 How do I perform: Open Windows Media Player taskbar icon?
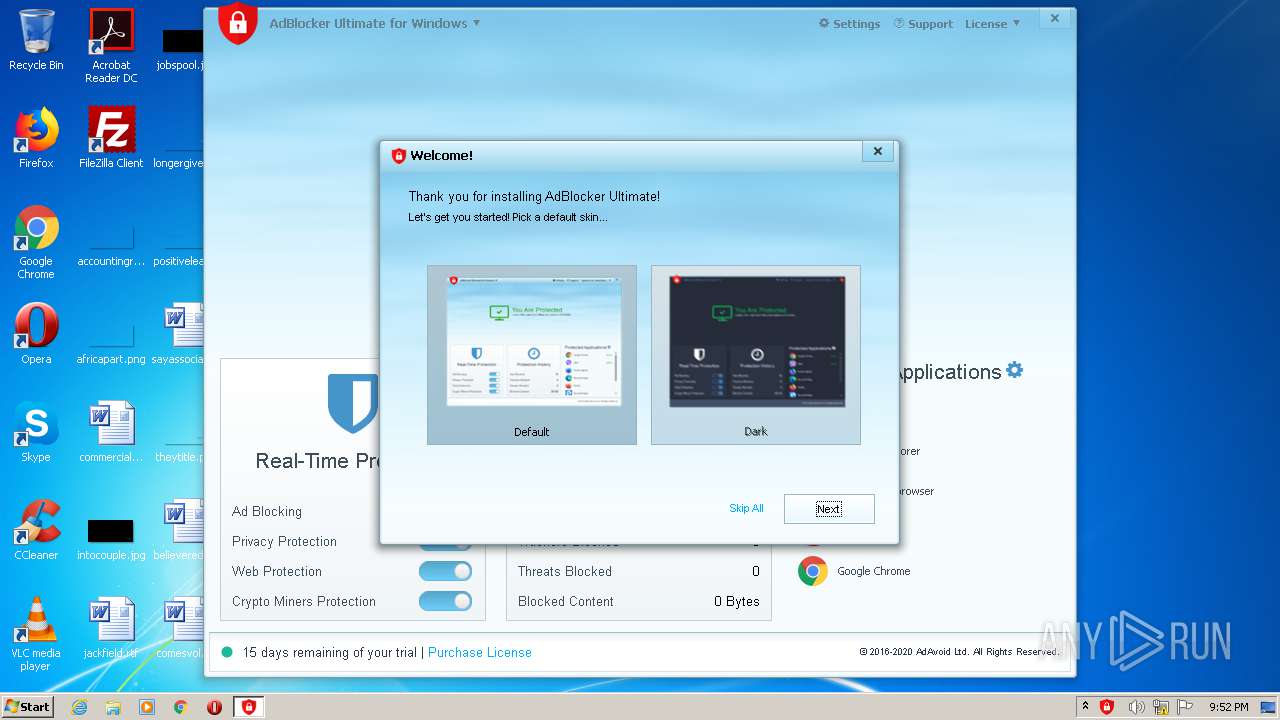pos(147,707)
